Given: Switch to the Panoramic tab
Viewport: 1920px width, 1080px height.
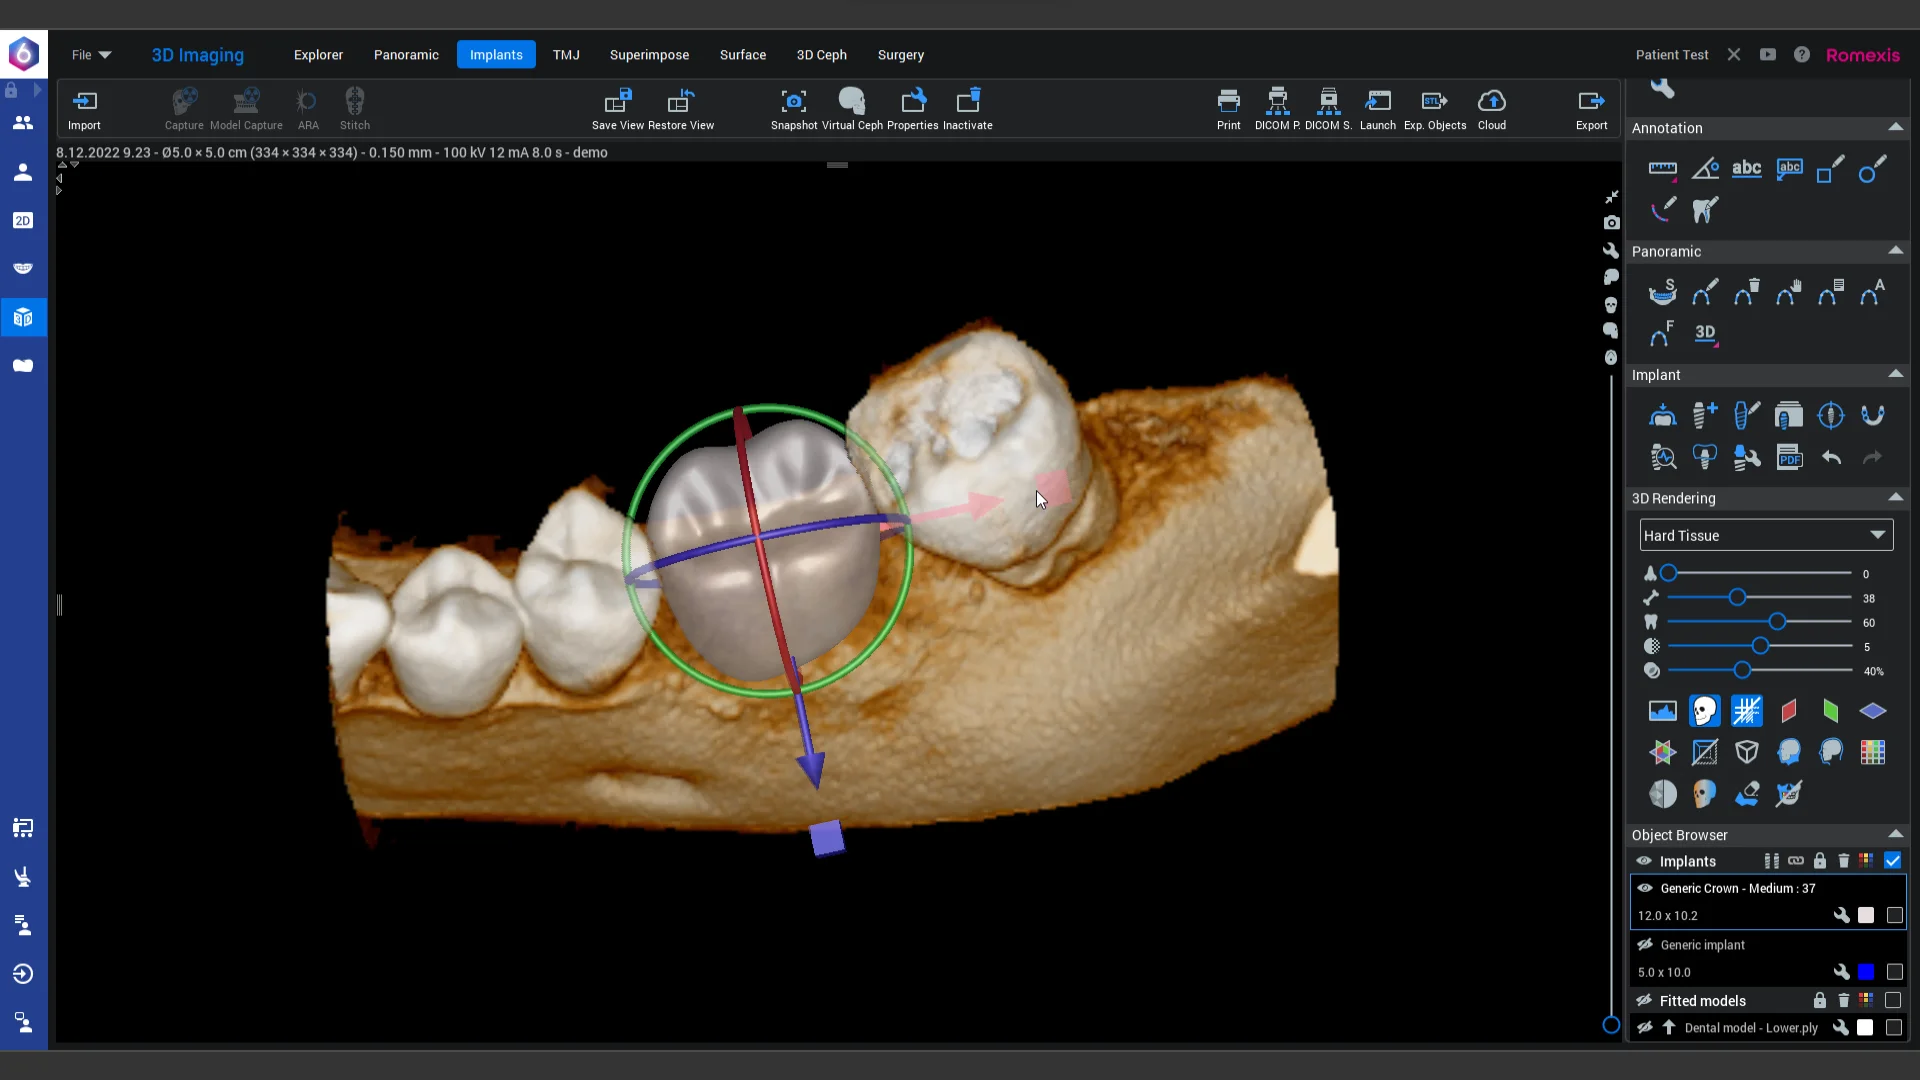Looking at the screenshot, I should pyautogui.click(x=406, y=55).
